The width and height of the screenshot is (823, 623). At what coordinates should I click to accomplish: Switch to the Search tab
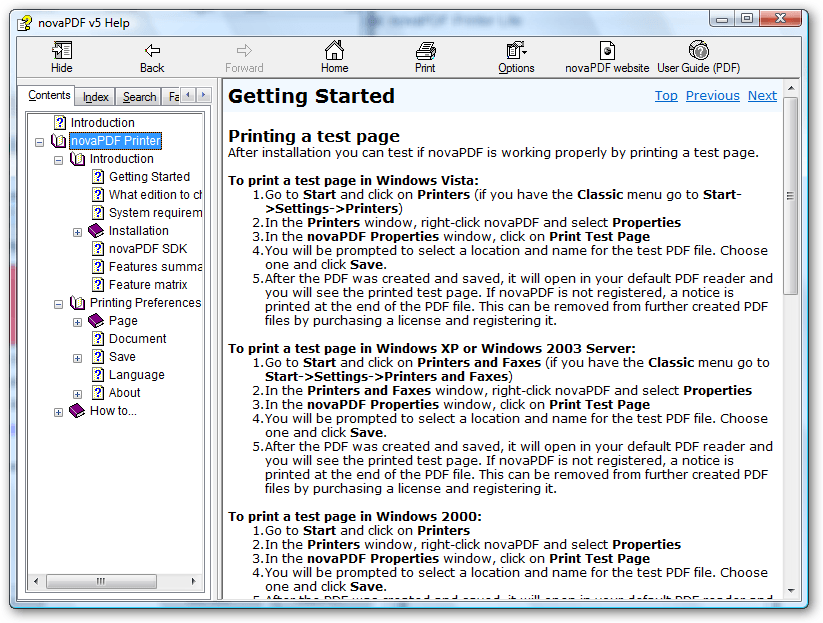(x=139, y=97)
